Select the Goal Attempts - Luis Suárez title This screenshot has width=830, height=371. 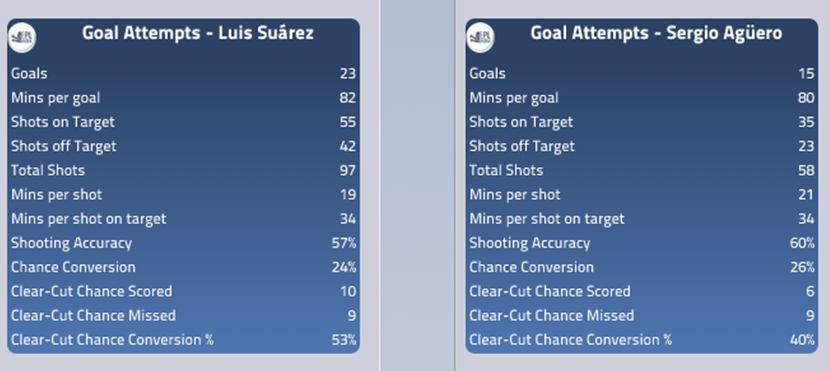coord(198,33)
